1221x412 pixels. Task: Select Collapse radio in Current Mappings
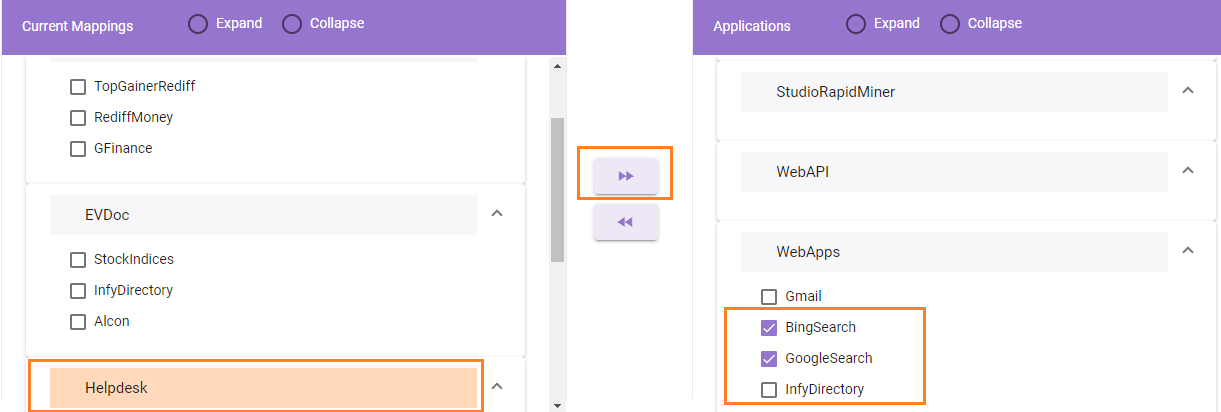(292, 24)
